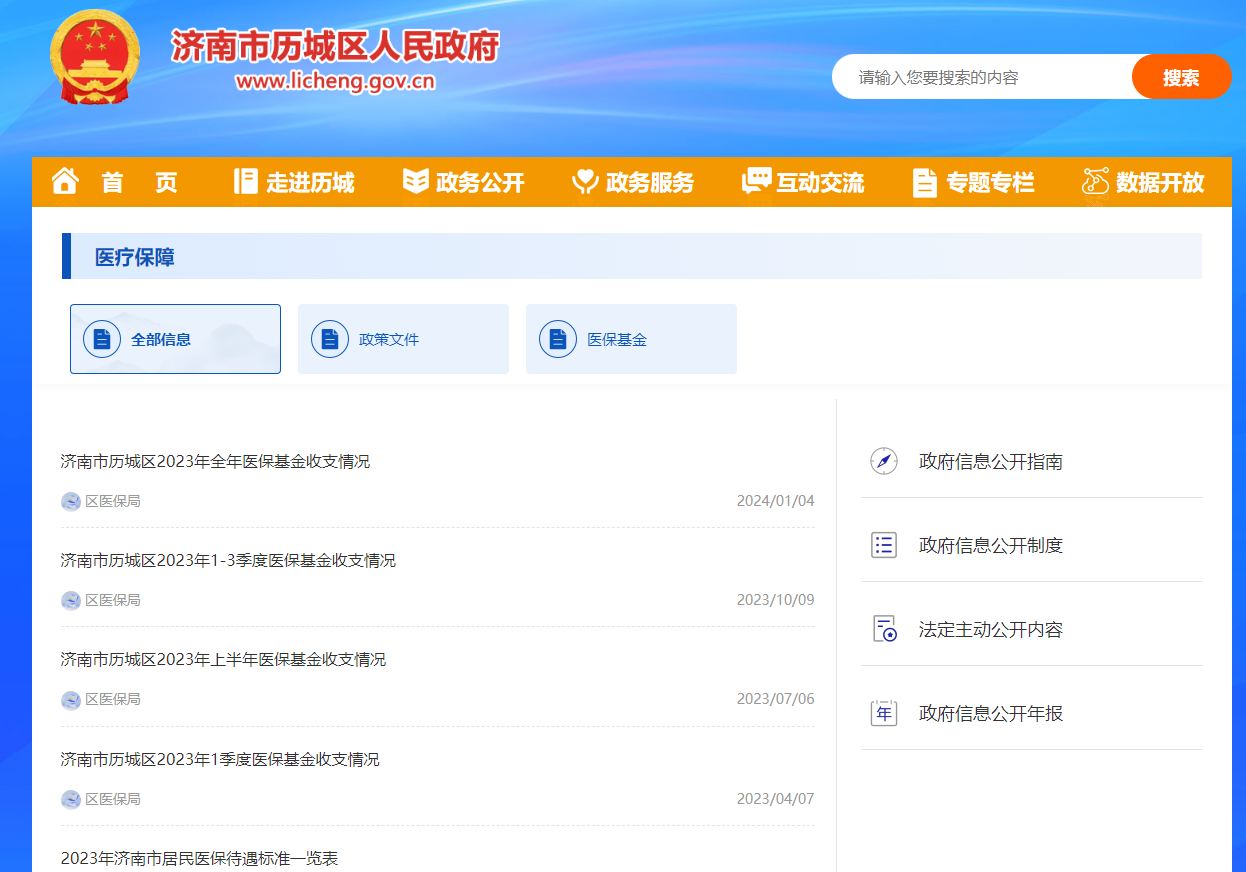Open 法定主动公开内容 link
Viewport: 1246px width, 872px height.
tap(991, 629)
